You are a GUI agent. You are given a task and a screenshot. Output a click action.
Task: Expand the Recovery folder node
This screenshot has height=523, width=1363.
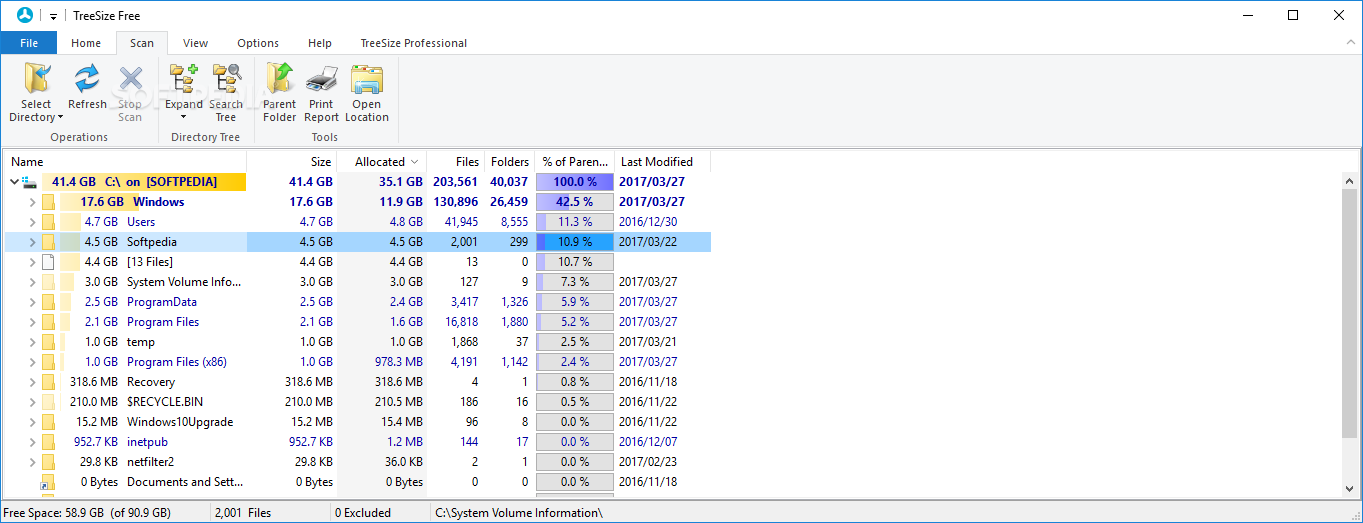tap(32, 382)
